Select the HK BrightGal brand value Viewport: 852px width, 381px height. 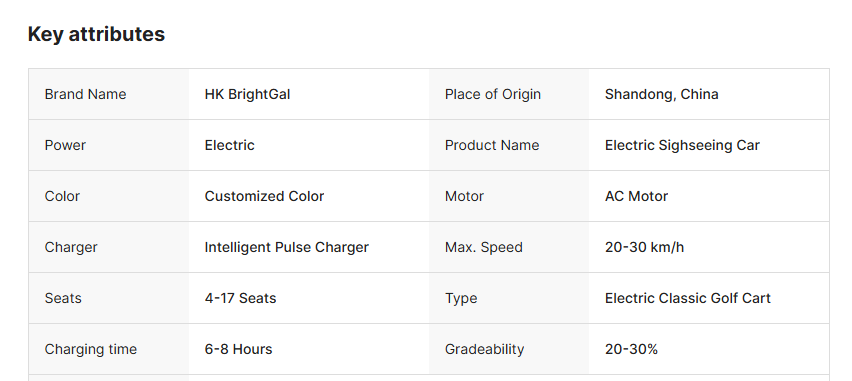point(247,94)
